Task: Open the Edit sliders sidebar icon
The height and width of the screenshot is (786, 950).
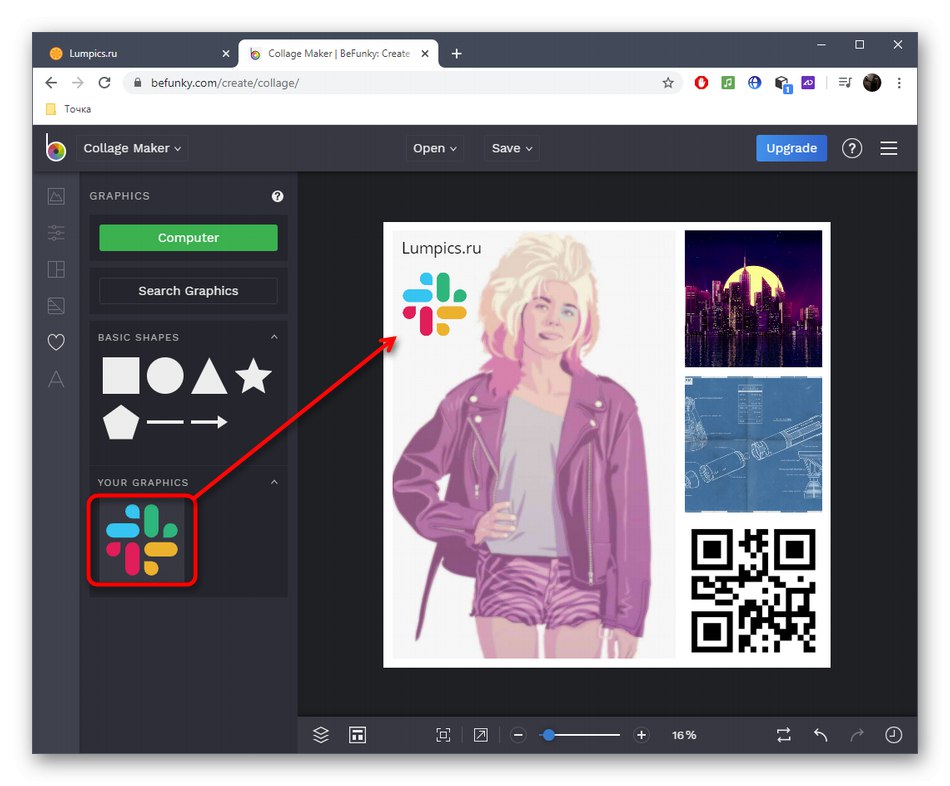Action: 56,233
